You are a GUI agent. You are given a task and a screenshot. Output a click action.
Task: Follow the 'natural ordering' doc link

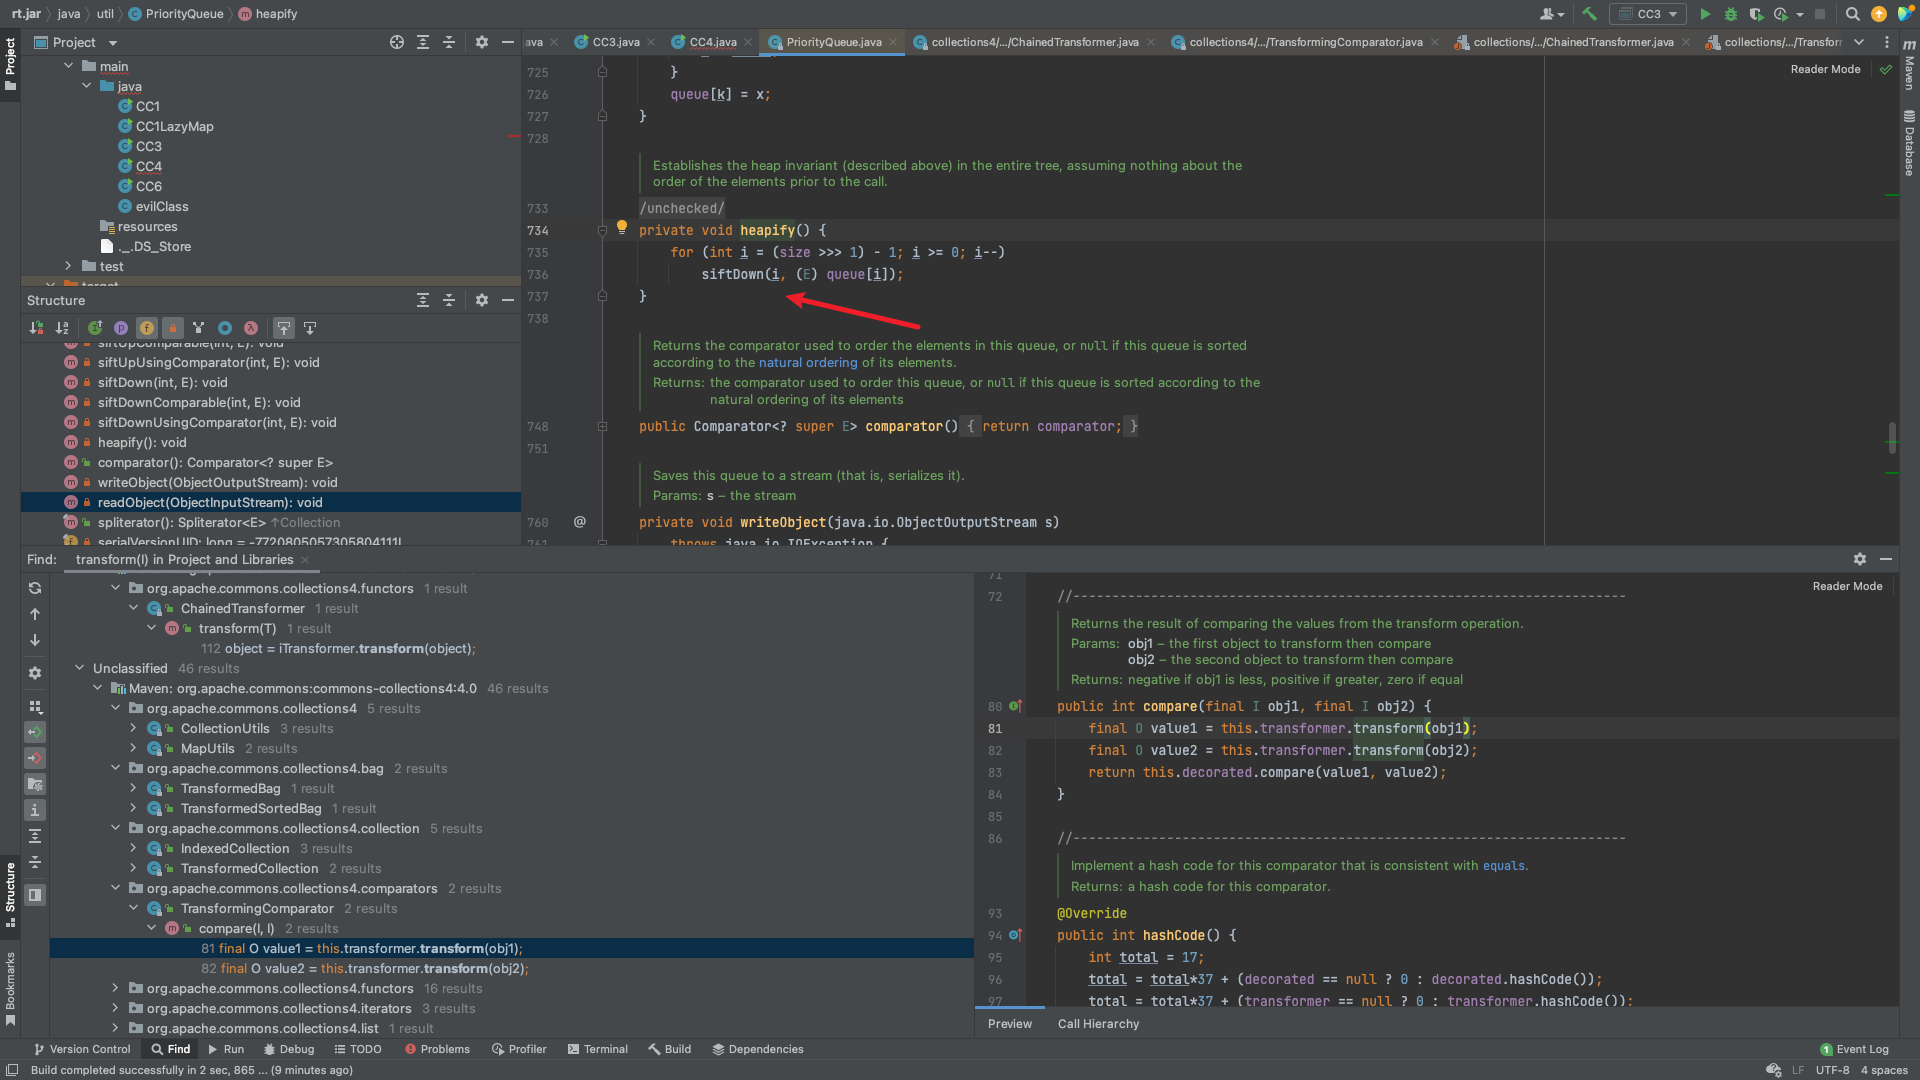(808, 363)
